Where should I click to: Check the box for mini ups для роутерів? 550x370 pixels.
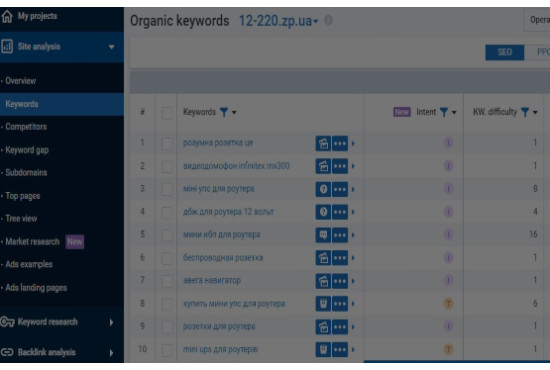pyautogui.click(x=167, y=350)
